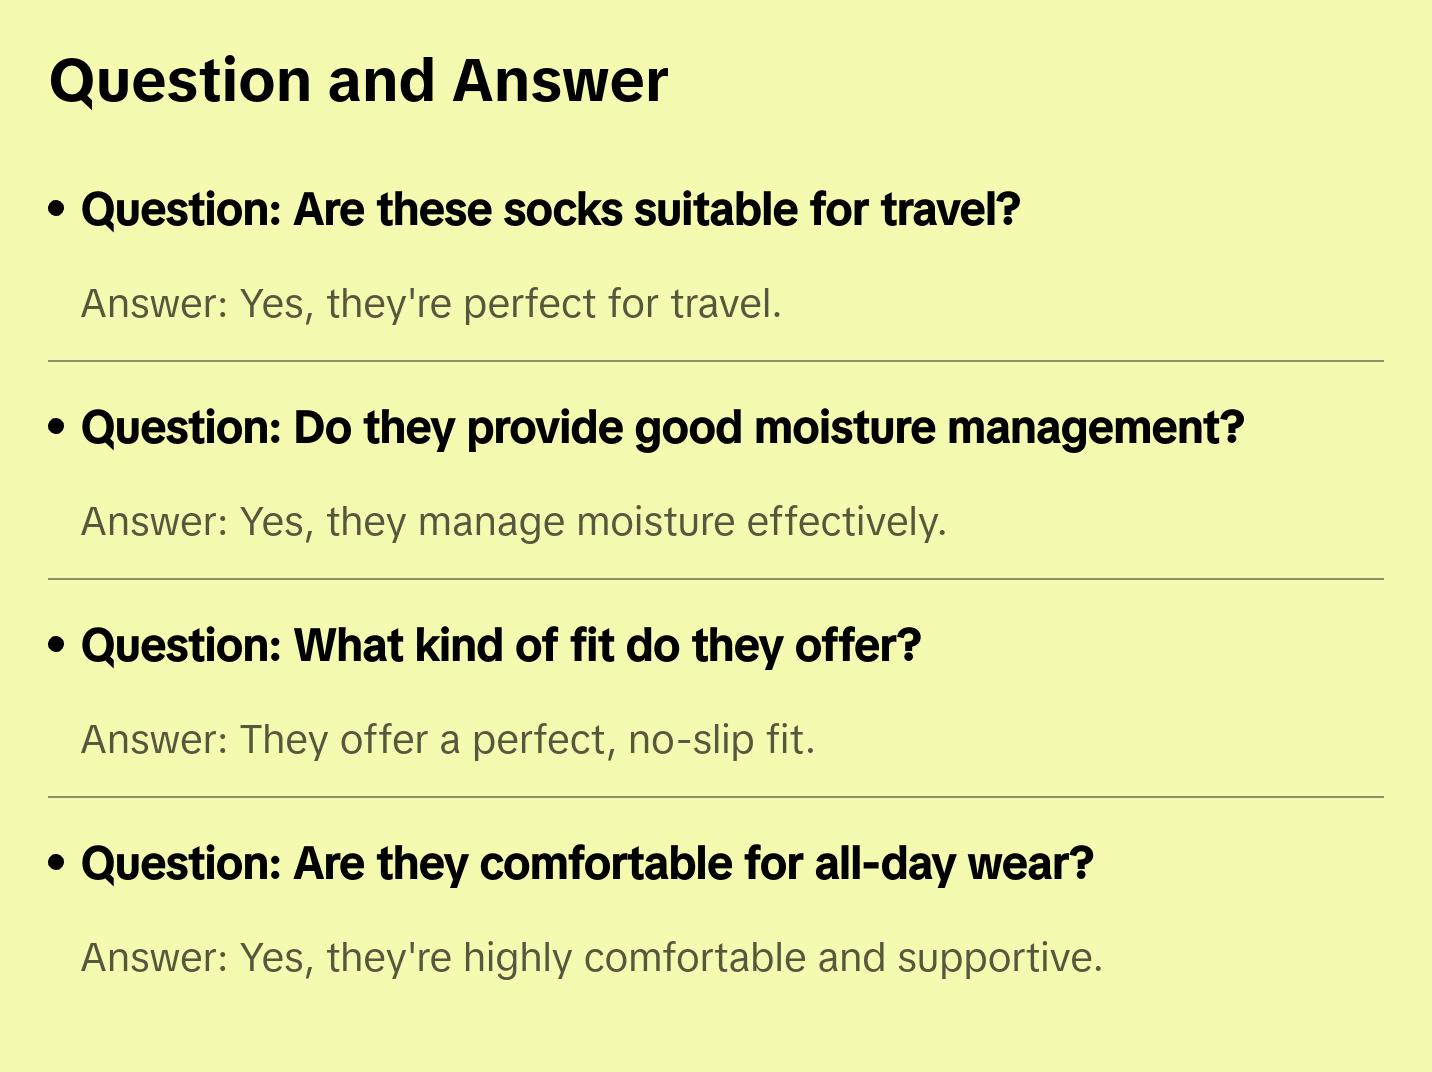Click the text "Yes, they manage moisture effectively."
Image resolution: width=1432 pixels, height=1072 pixels.
[593, 522]
